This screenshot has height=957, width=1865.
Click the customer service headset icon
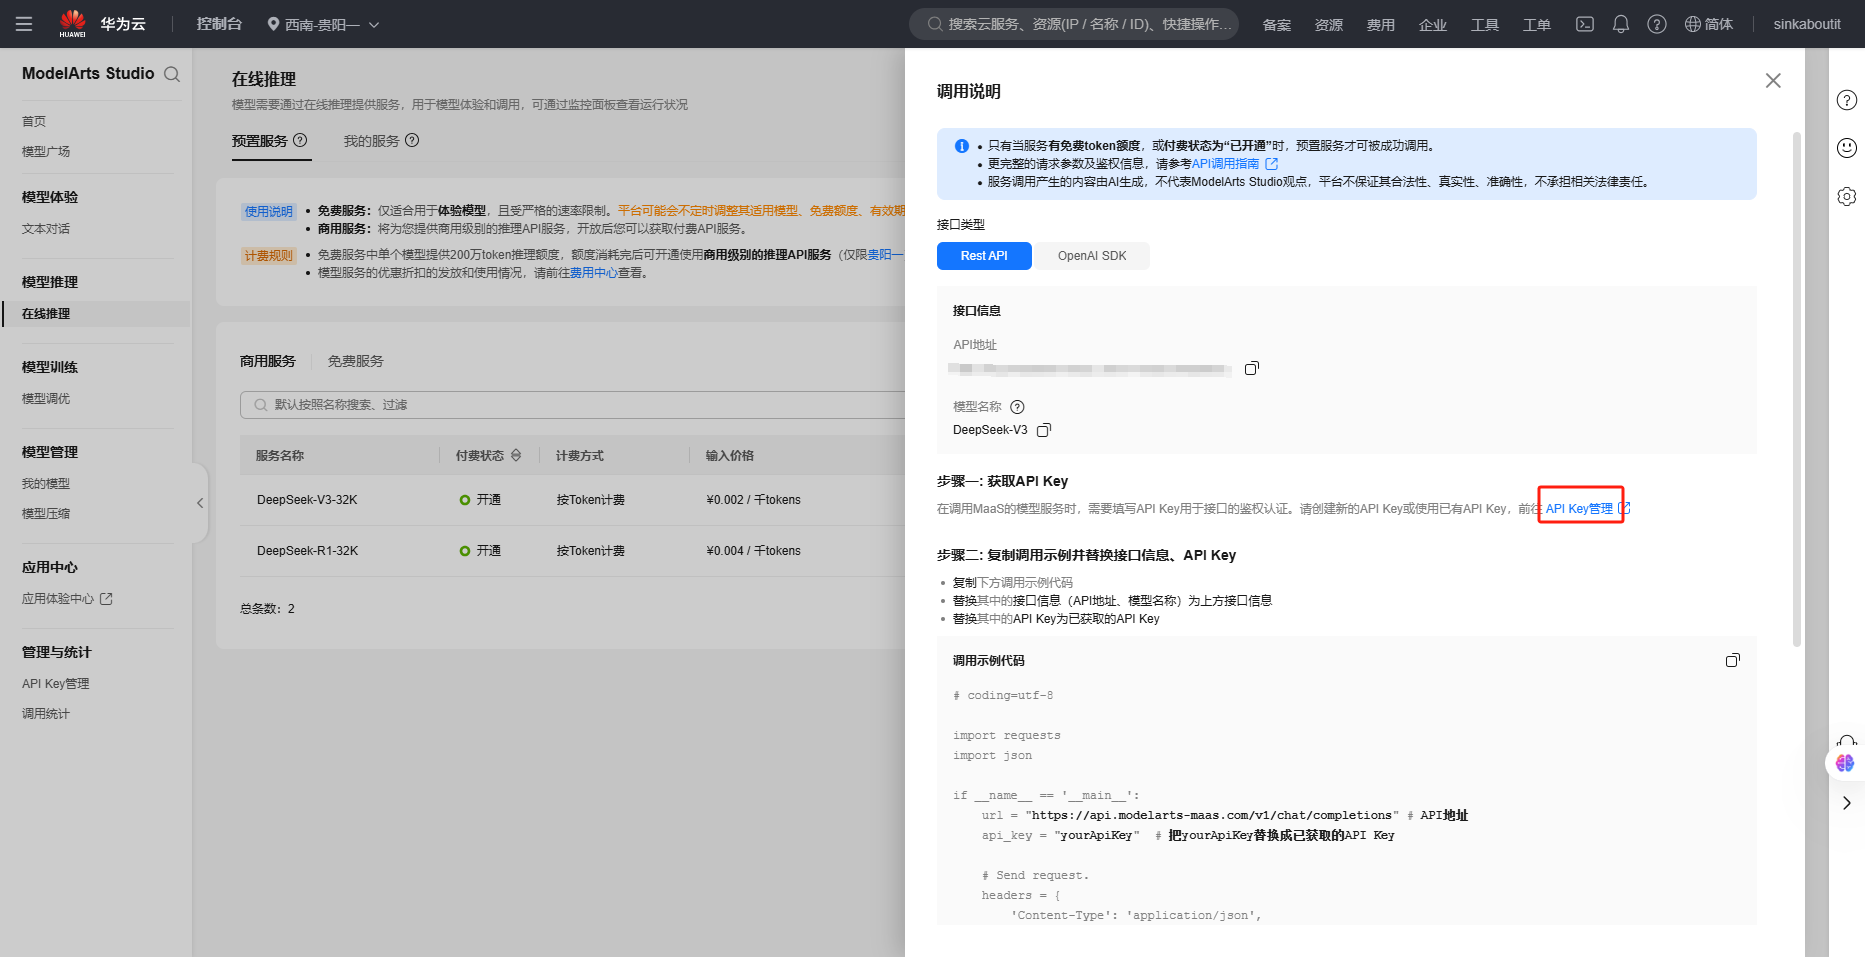[x=1847, y=742]
